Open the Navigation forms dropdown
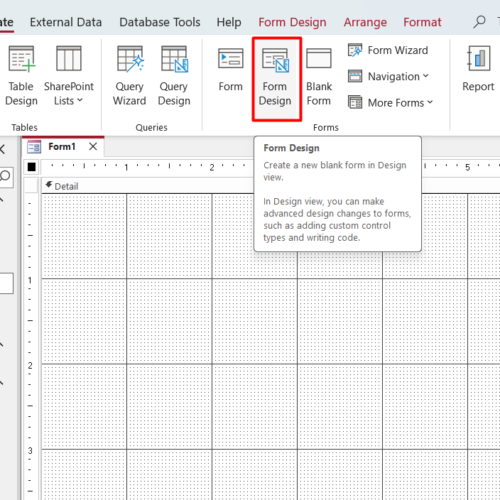 tap(388, 76)
